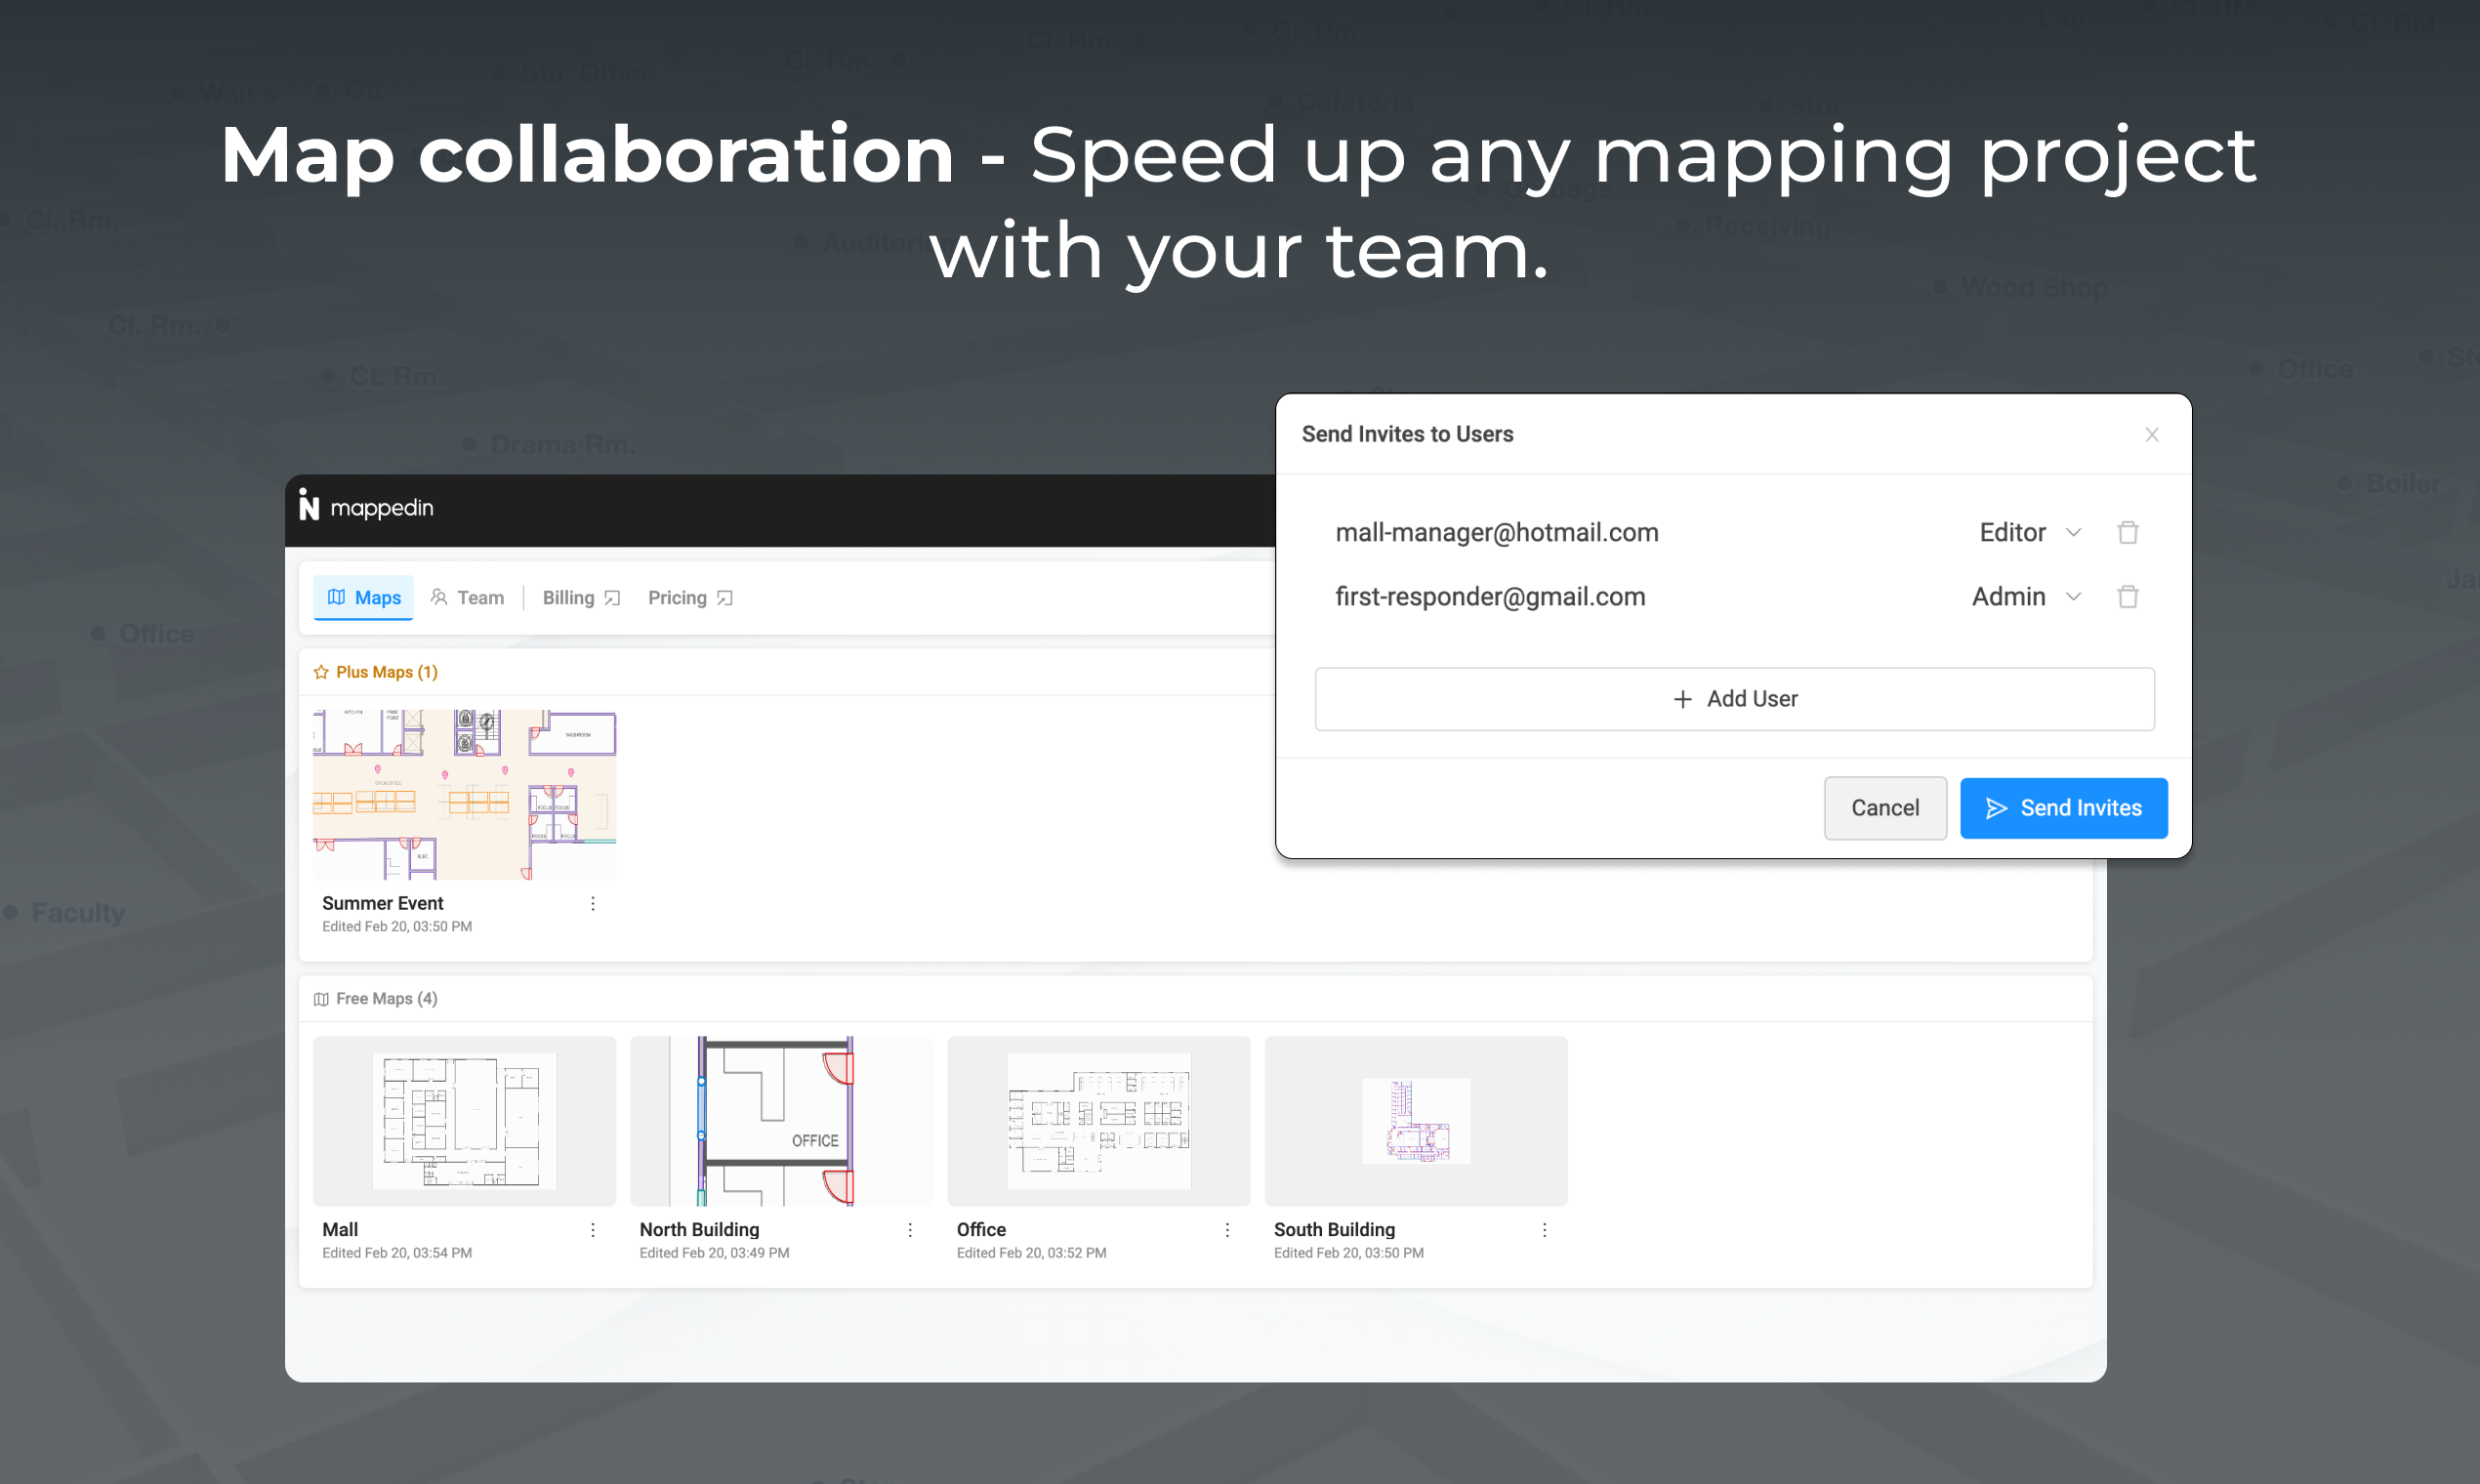The height and width of the screenshot is (1484, 2480).
Task: Cancel the invite dialog
Action: click(x=1884, y=808)
